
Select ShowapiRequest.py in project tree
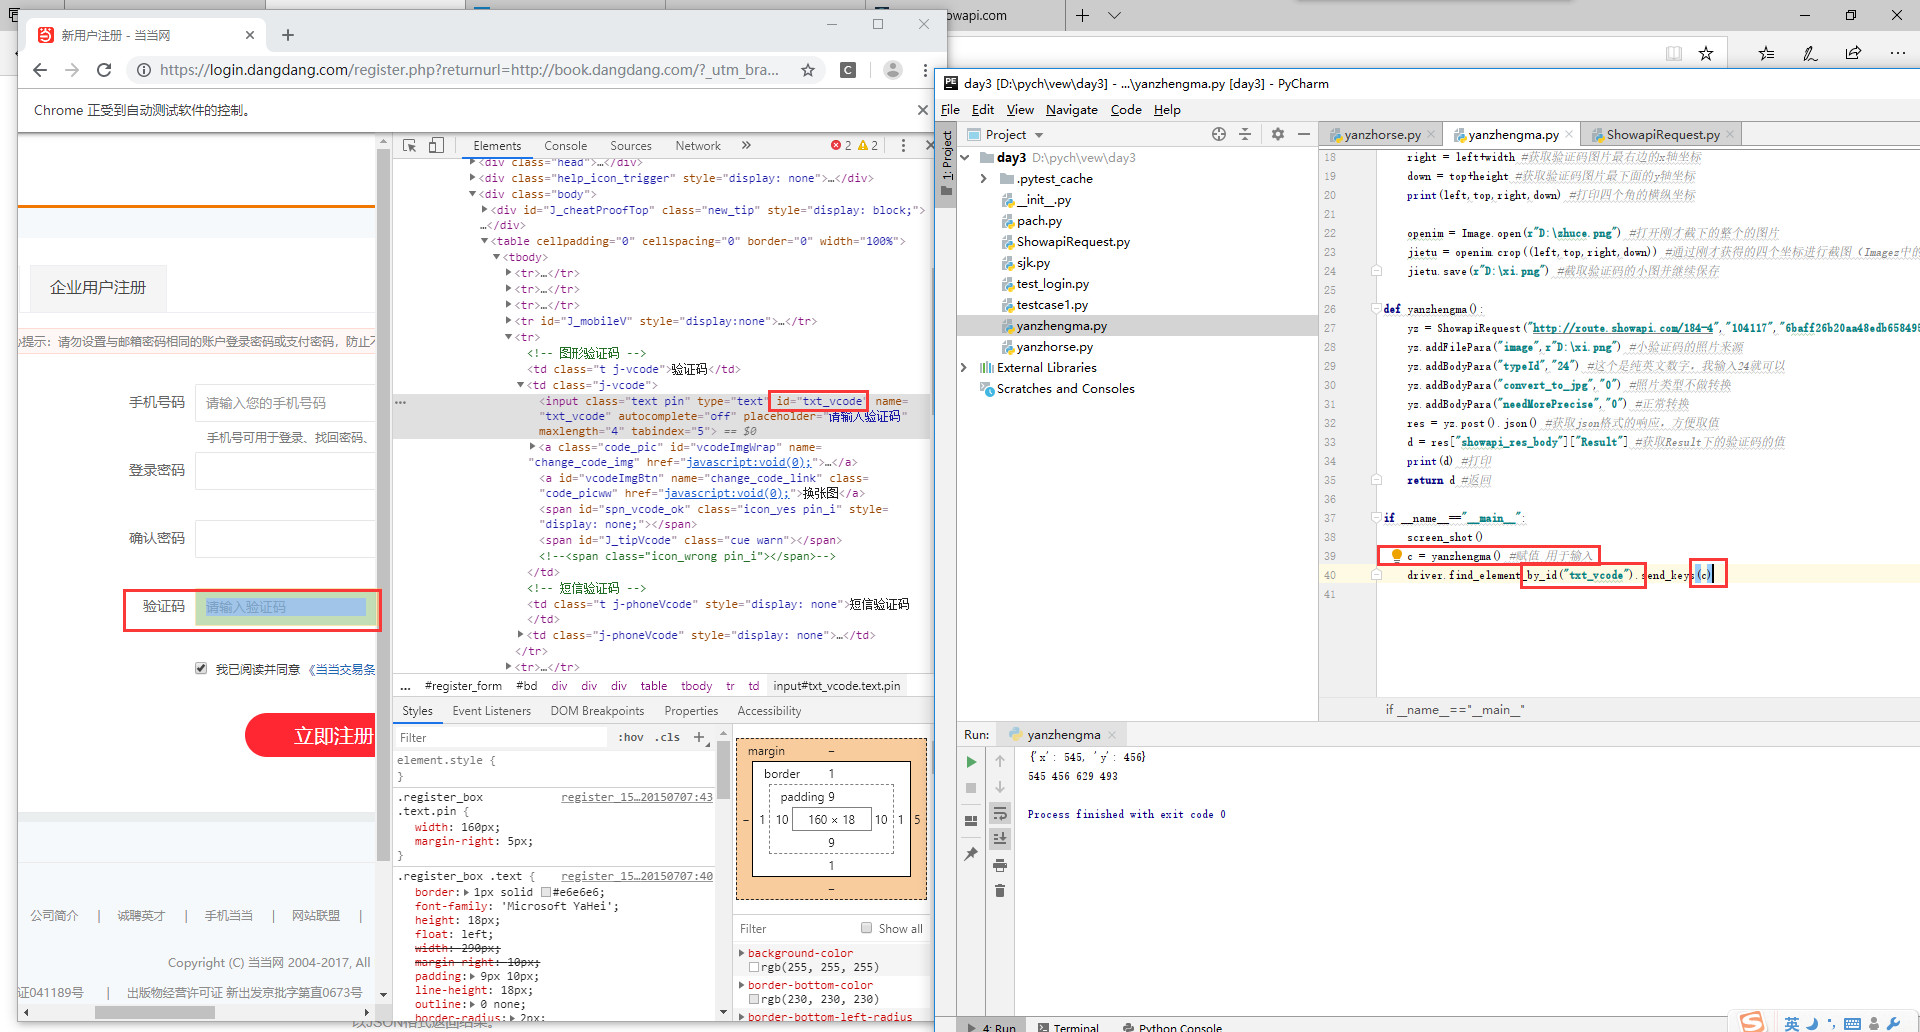point(1073,242)
